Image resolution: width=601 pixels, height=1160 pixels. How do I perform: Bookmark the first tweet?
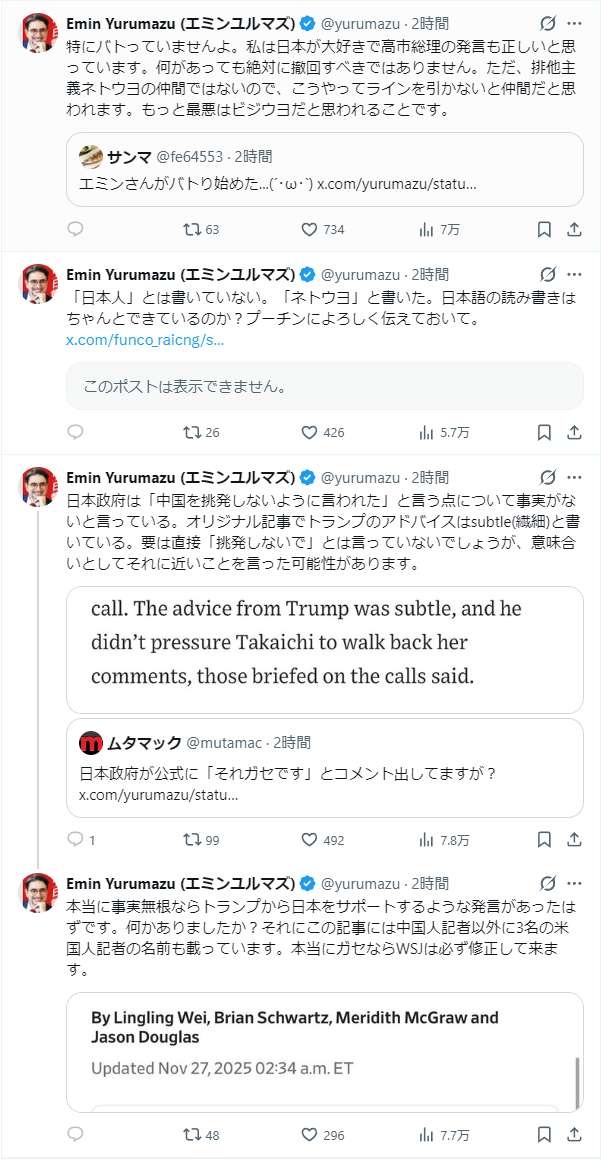click(544, 229)
